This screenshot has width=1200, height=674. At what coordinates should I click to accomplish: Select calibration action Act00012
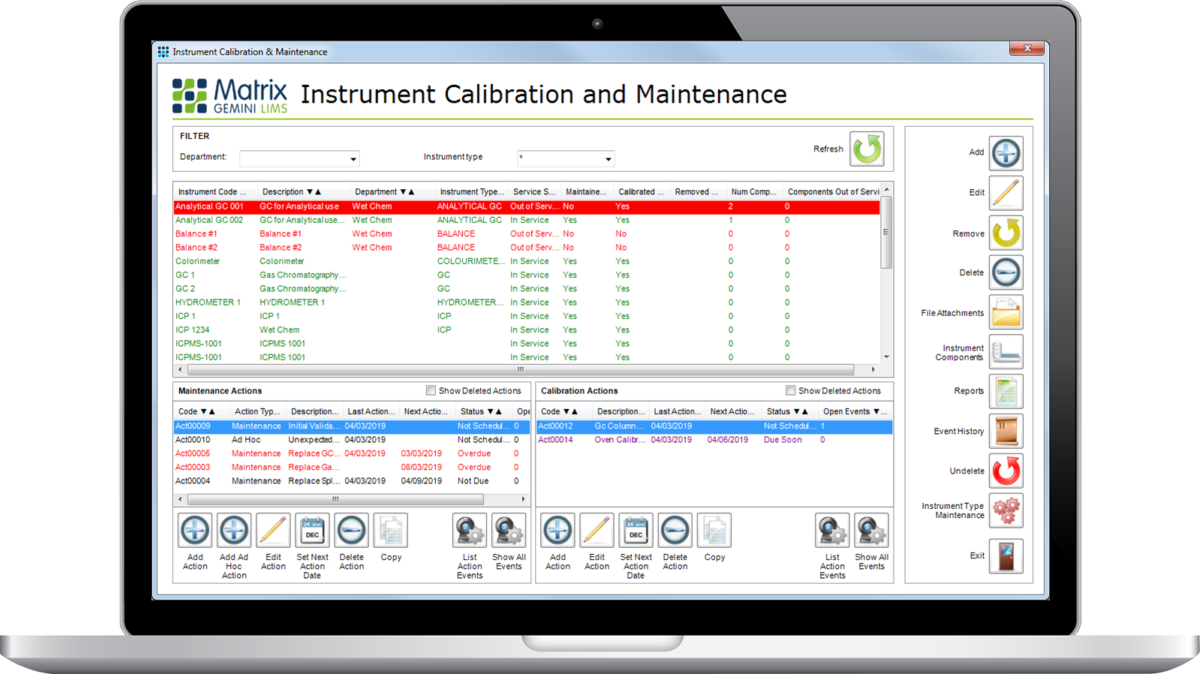(715, 426)
